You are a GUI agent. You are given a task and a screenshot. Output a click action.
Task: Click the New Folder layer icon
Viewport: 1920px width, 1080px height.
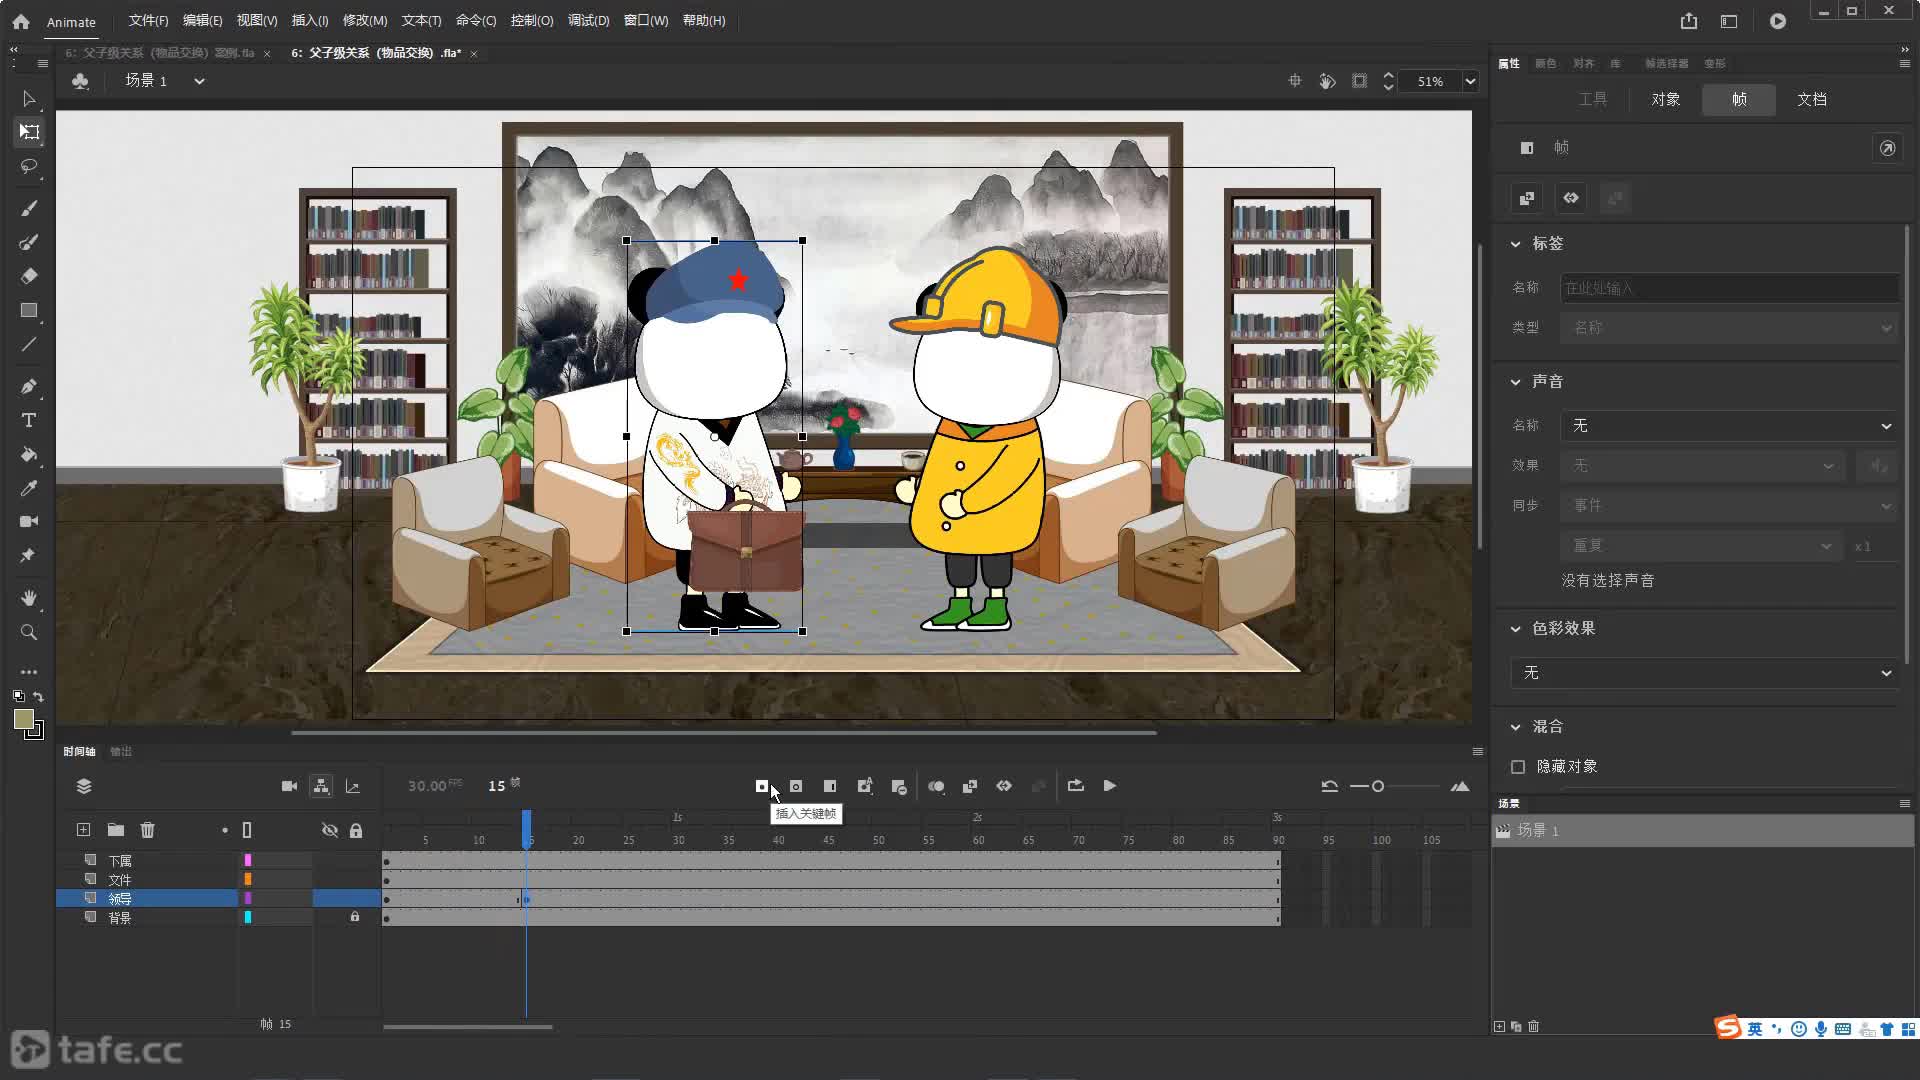point(116,830)
